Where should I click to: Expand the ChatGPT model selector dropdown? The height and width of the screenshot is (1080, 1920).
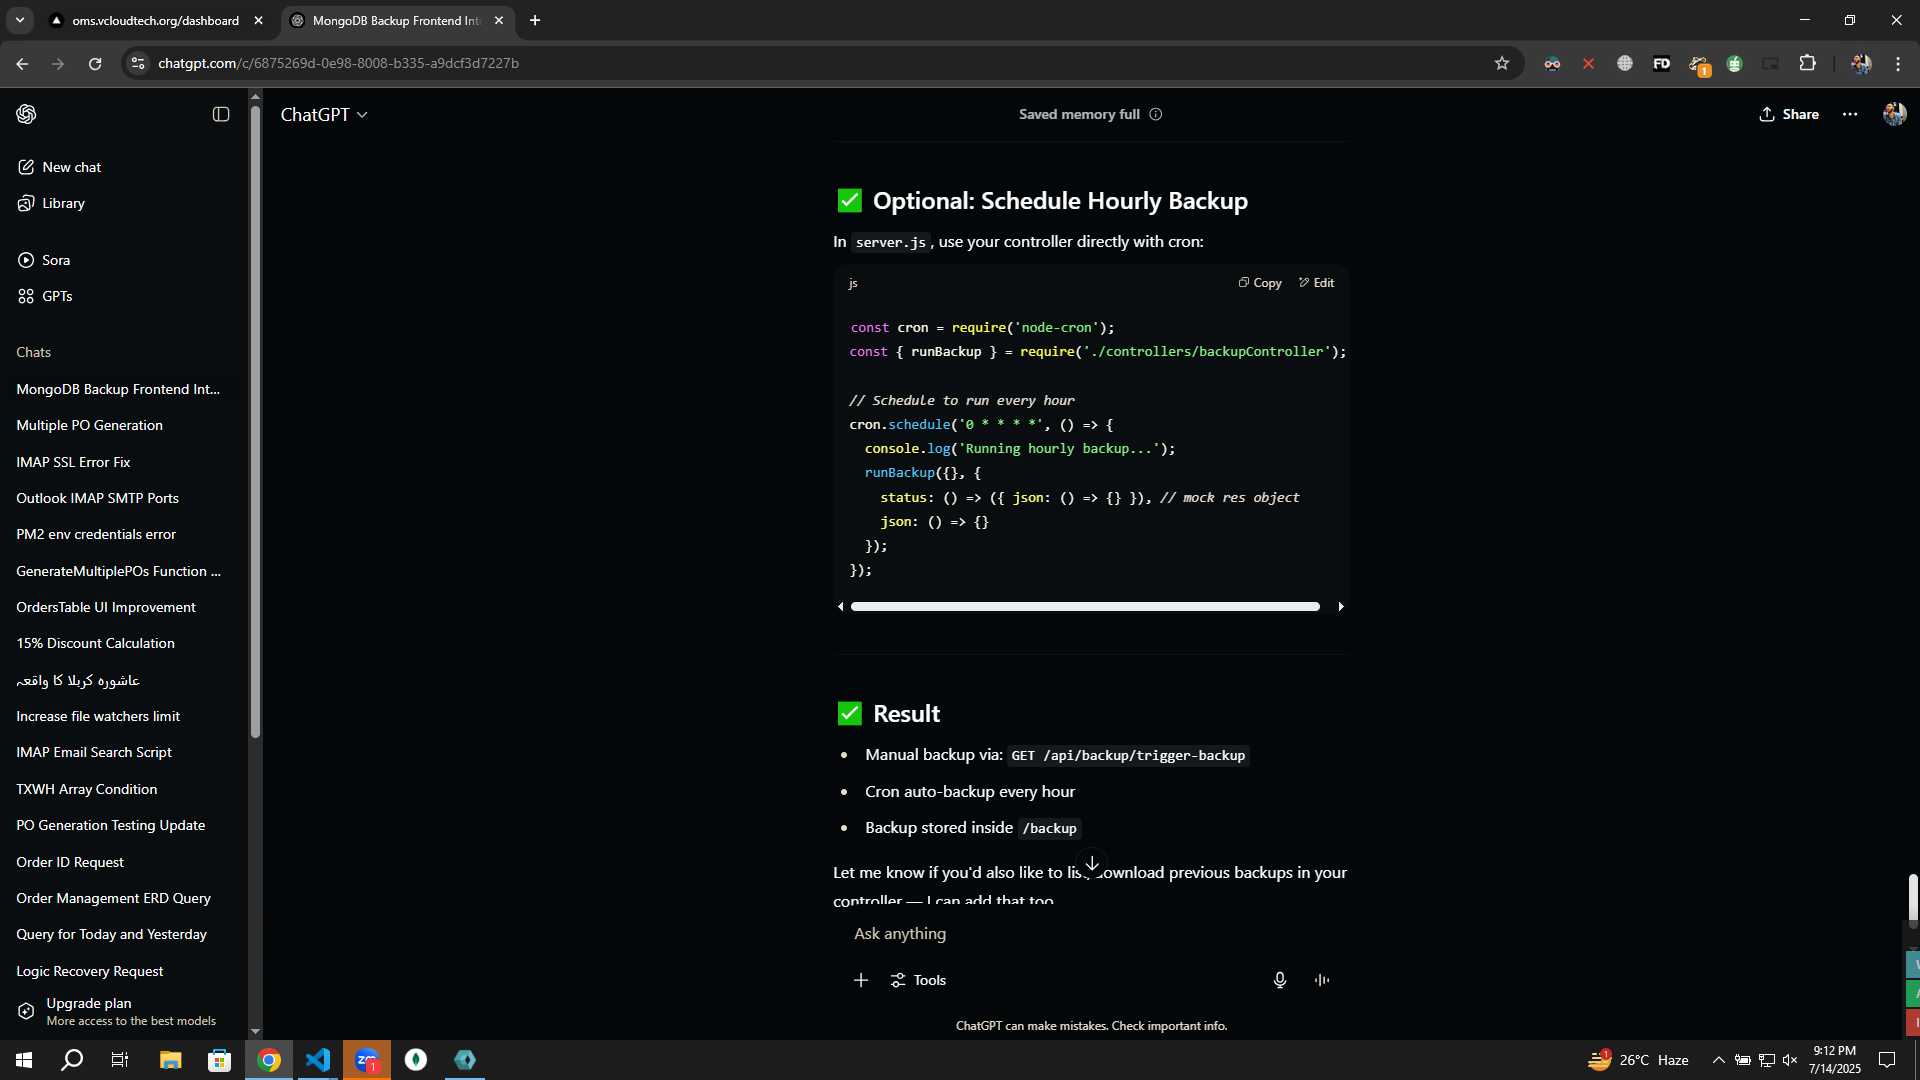[324, 115]
